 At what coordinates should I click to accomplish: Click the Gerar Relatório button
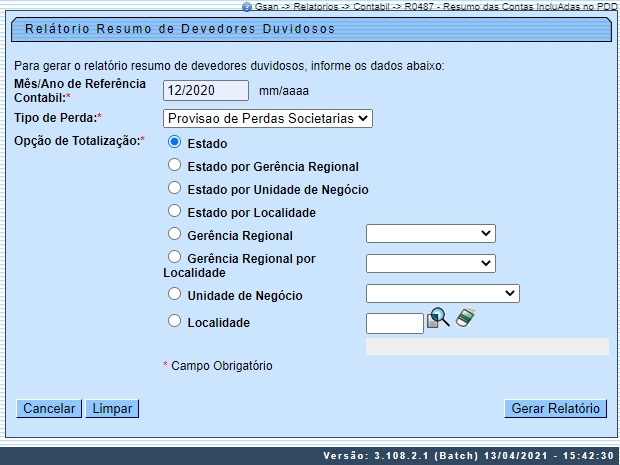[556, 408]
